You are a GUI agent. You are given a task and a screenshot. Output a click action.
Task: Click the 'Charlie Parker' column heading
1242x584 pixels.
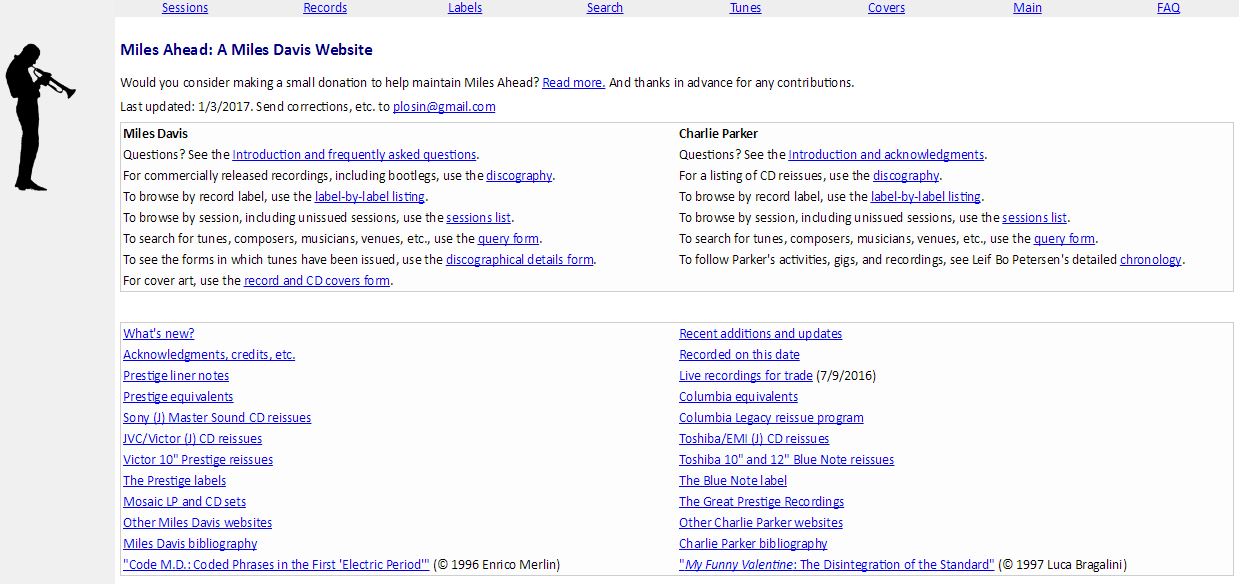pyautogui.click(x=718, y=134)
